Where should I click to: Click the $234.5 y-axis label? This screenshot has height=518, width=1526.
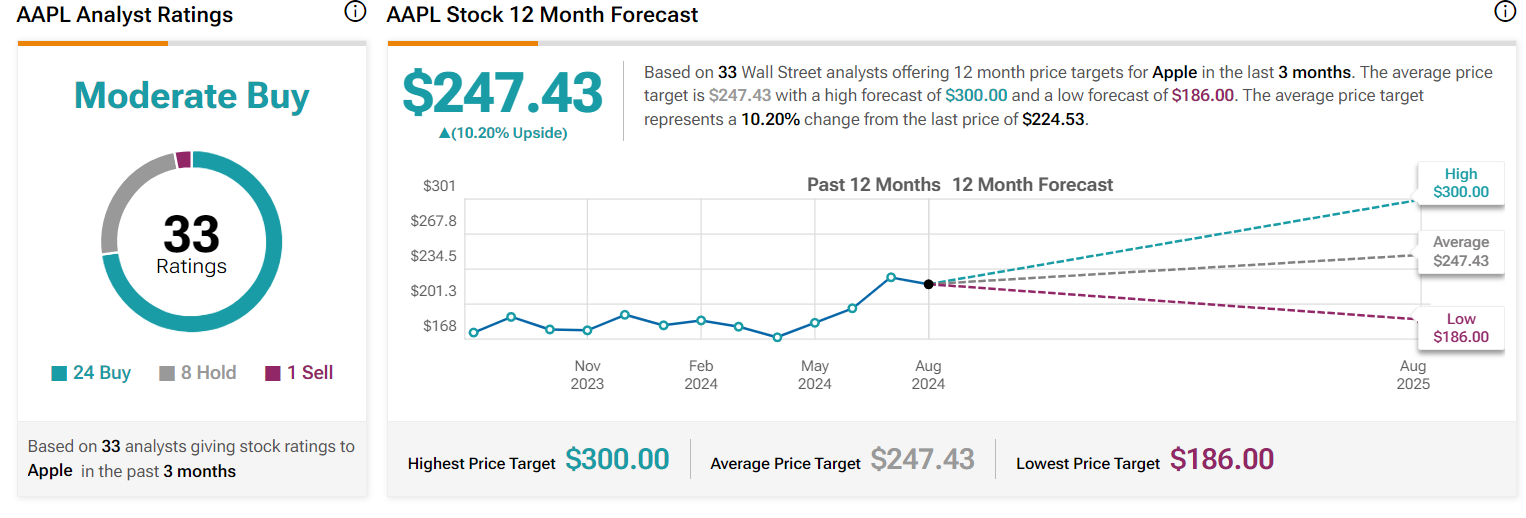tap(433, 256)
